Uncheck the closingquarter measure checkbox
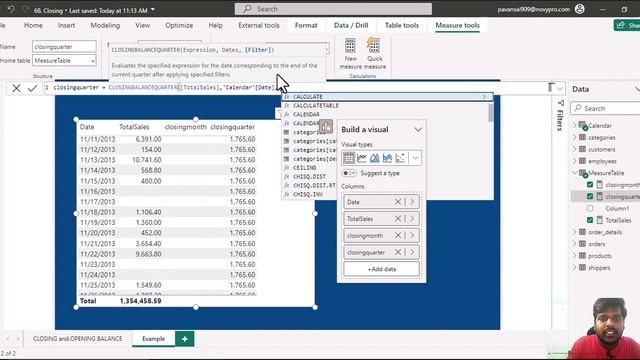The image size is (640, 360). coord(590,196)
